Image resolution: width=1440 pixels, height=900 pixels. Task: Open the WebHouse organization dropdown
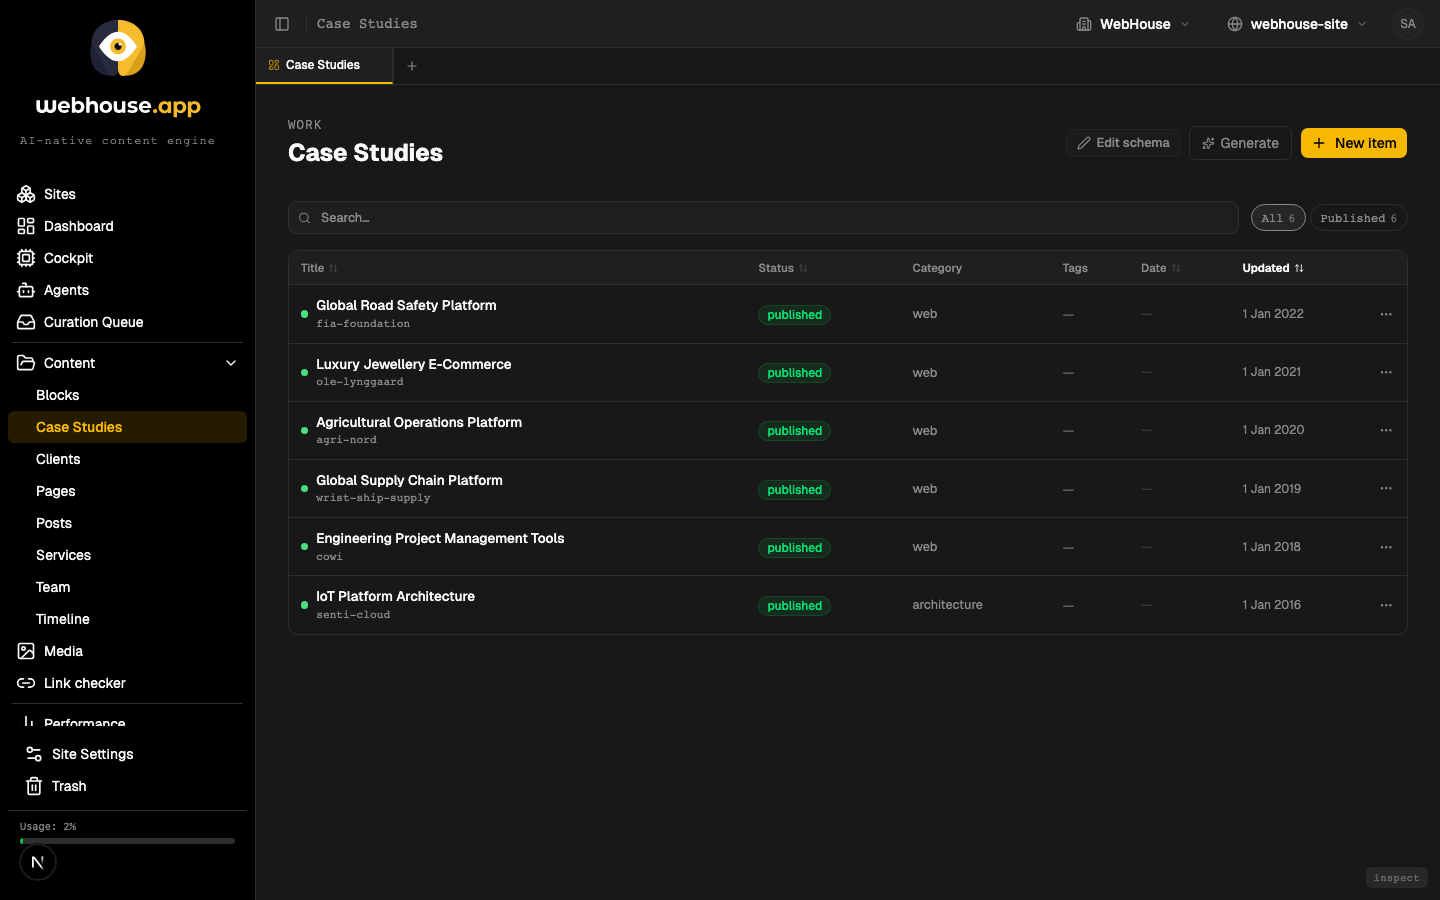(1133, 24)
